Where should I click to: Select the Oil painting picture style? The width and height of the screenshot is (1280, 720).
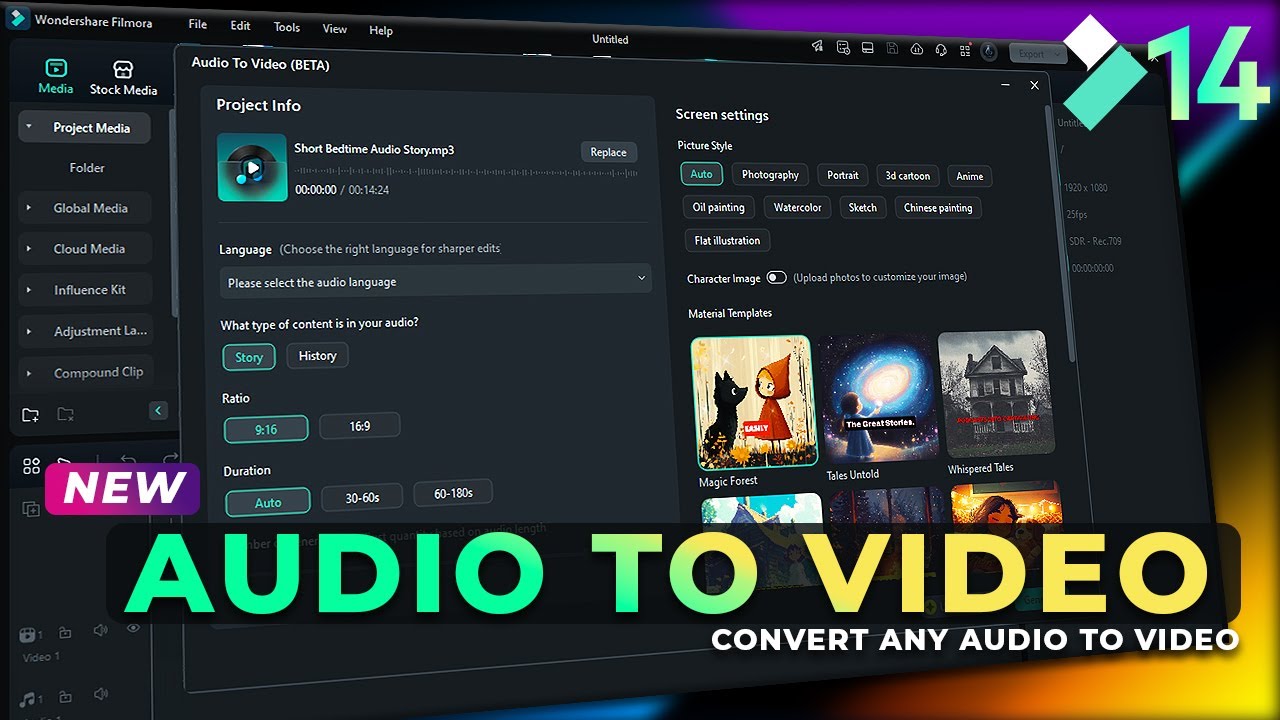point(719,207)
